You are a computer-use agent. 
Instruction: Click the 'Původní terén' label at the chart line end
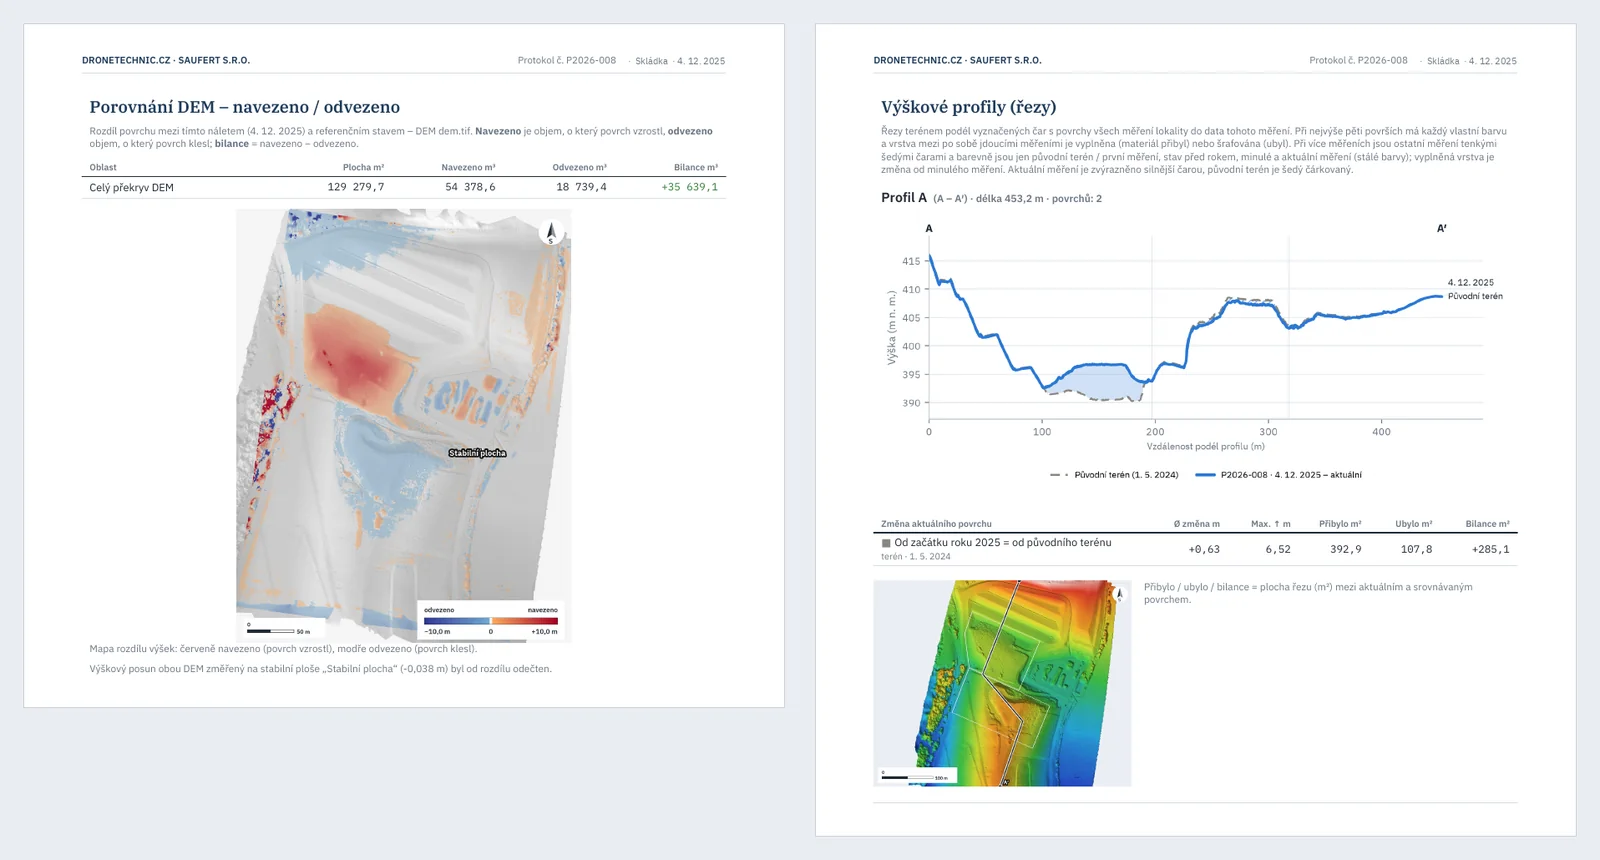[1475, 296]
